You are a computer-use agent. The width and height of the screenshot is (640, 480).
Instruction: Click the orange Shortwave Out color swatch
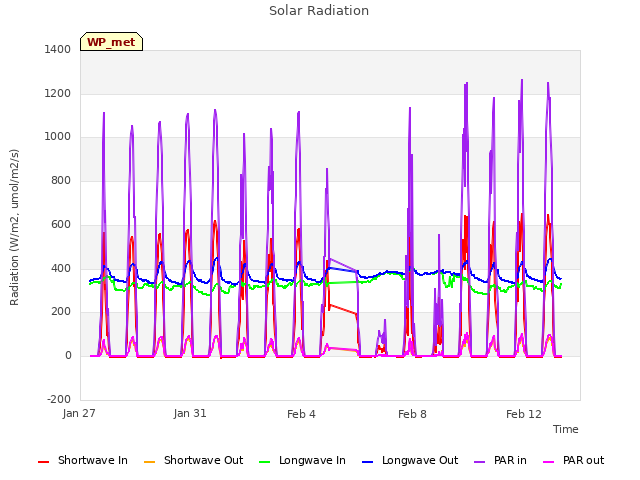pyautogui.click(x=150, y=462)
